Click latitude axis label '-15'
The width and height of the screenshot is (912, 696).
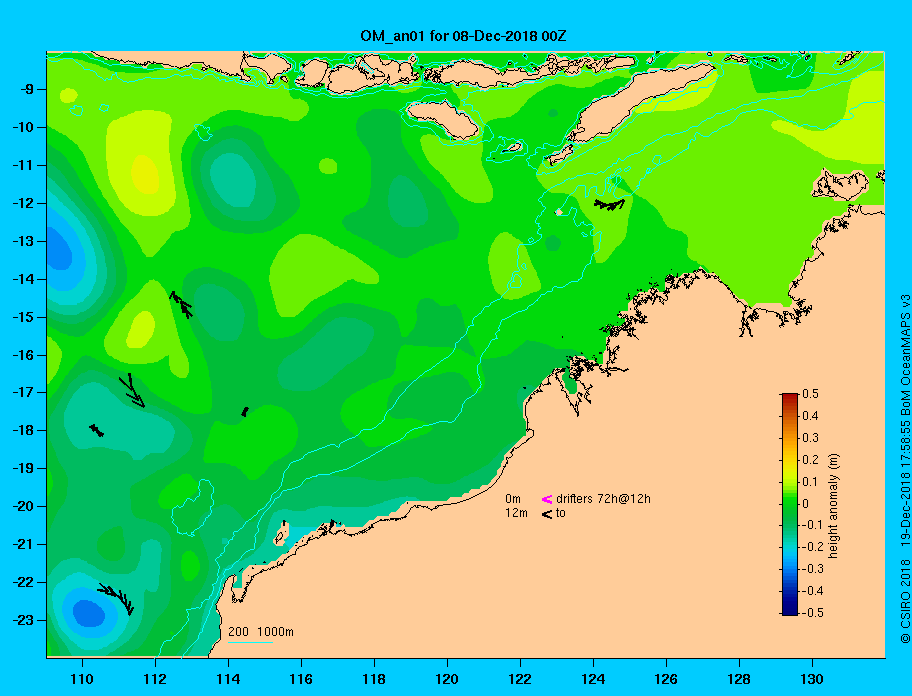coord(23,317)
